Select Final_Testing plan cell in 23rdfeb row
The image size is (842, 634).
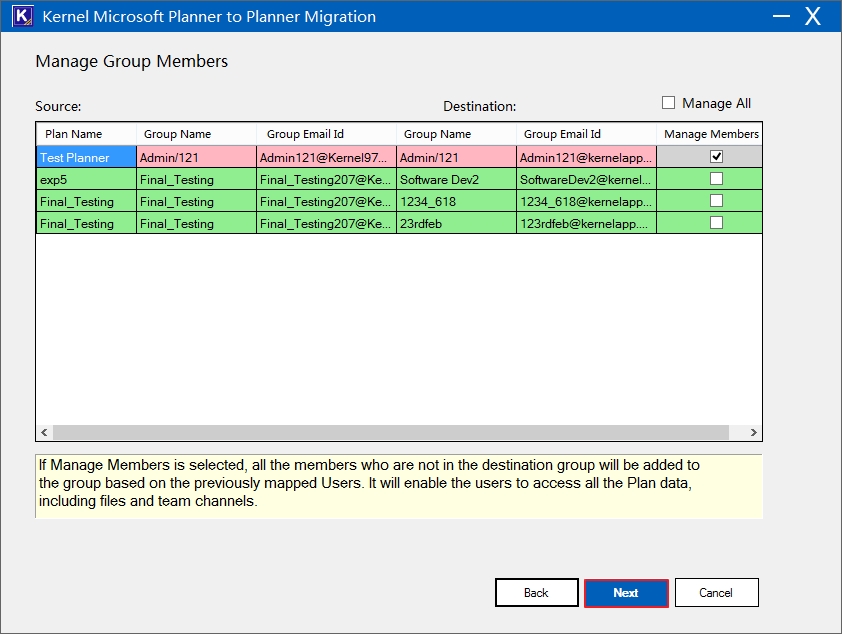(86, 223)
